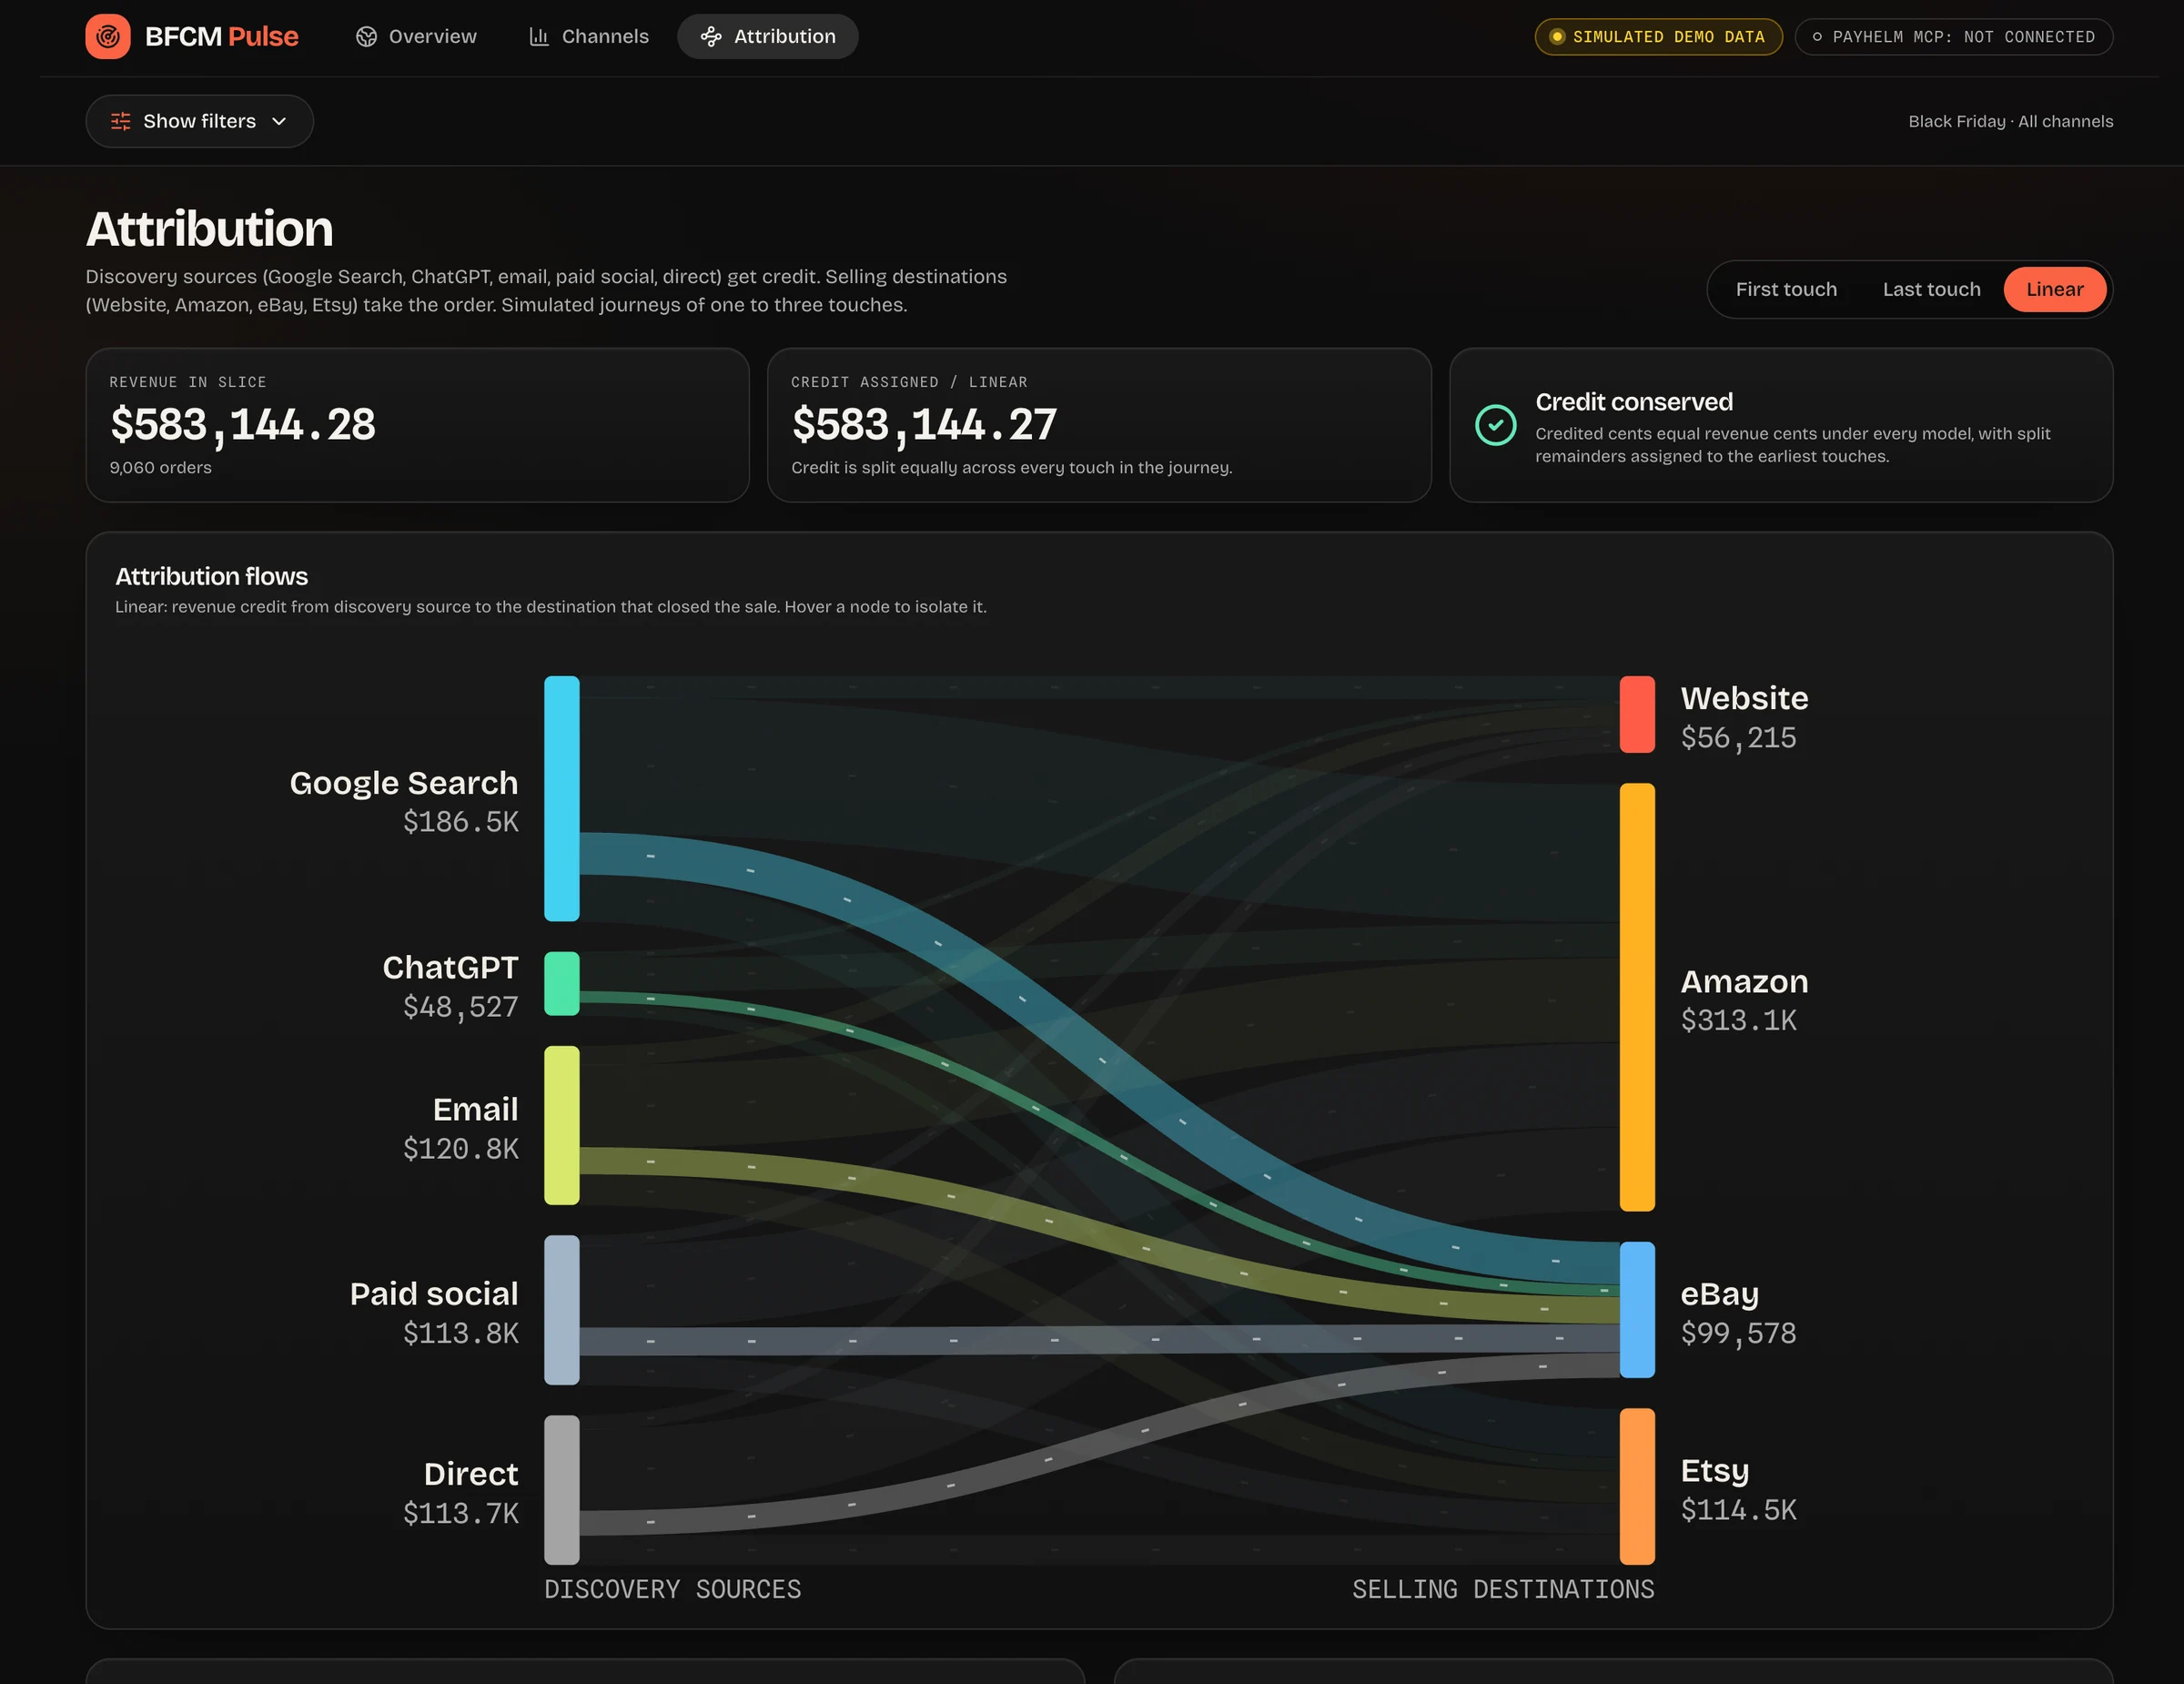Click the Etsy $114.5K label
This screenshot has width=2184, height=1684.
(x=1738, y=1489)
